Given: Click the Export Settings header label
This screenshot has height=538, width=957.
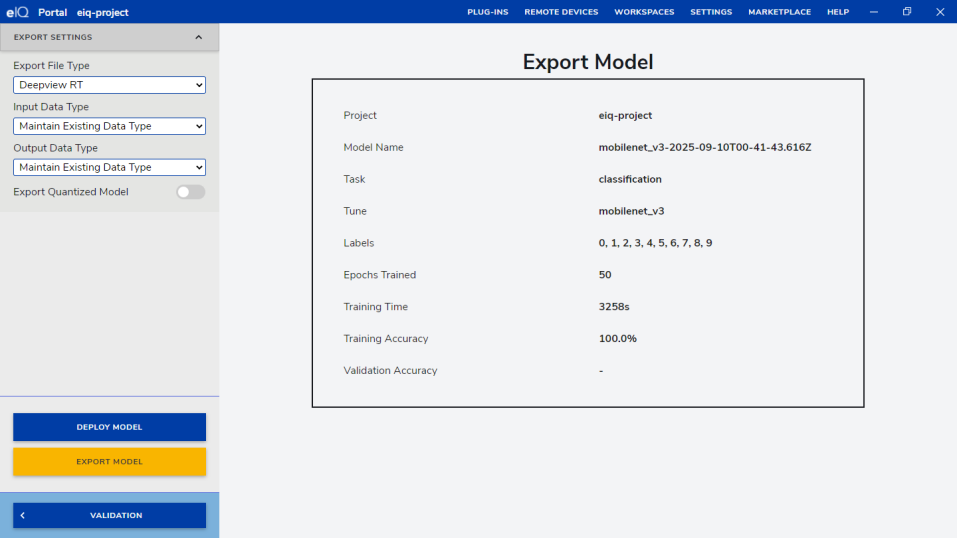Looking at the screenshot, I should tap(53, 37).
